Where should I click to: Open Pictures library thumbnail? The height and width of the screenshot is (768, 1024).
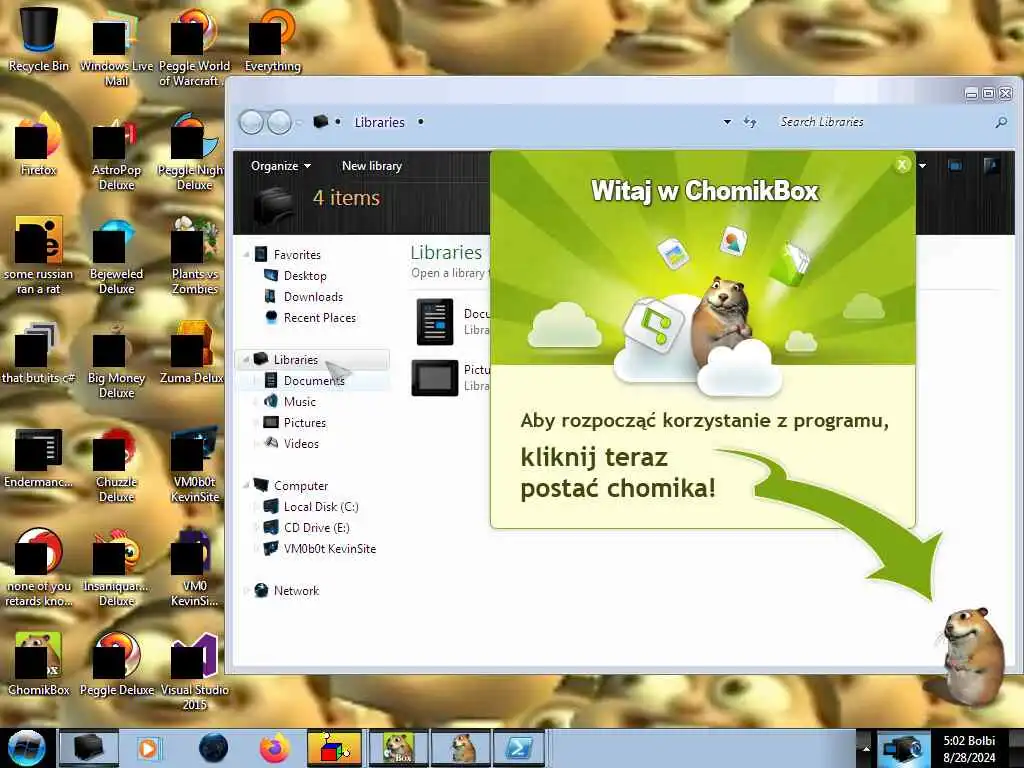coord(435,377)
